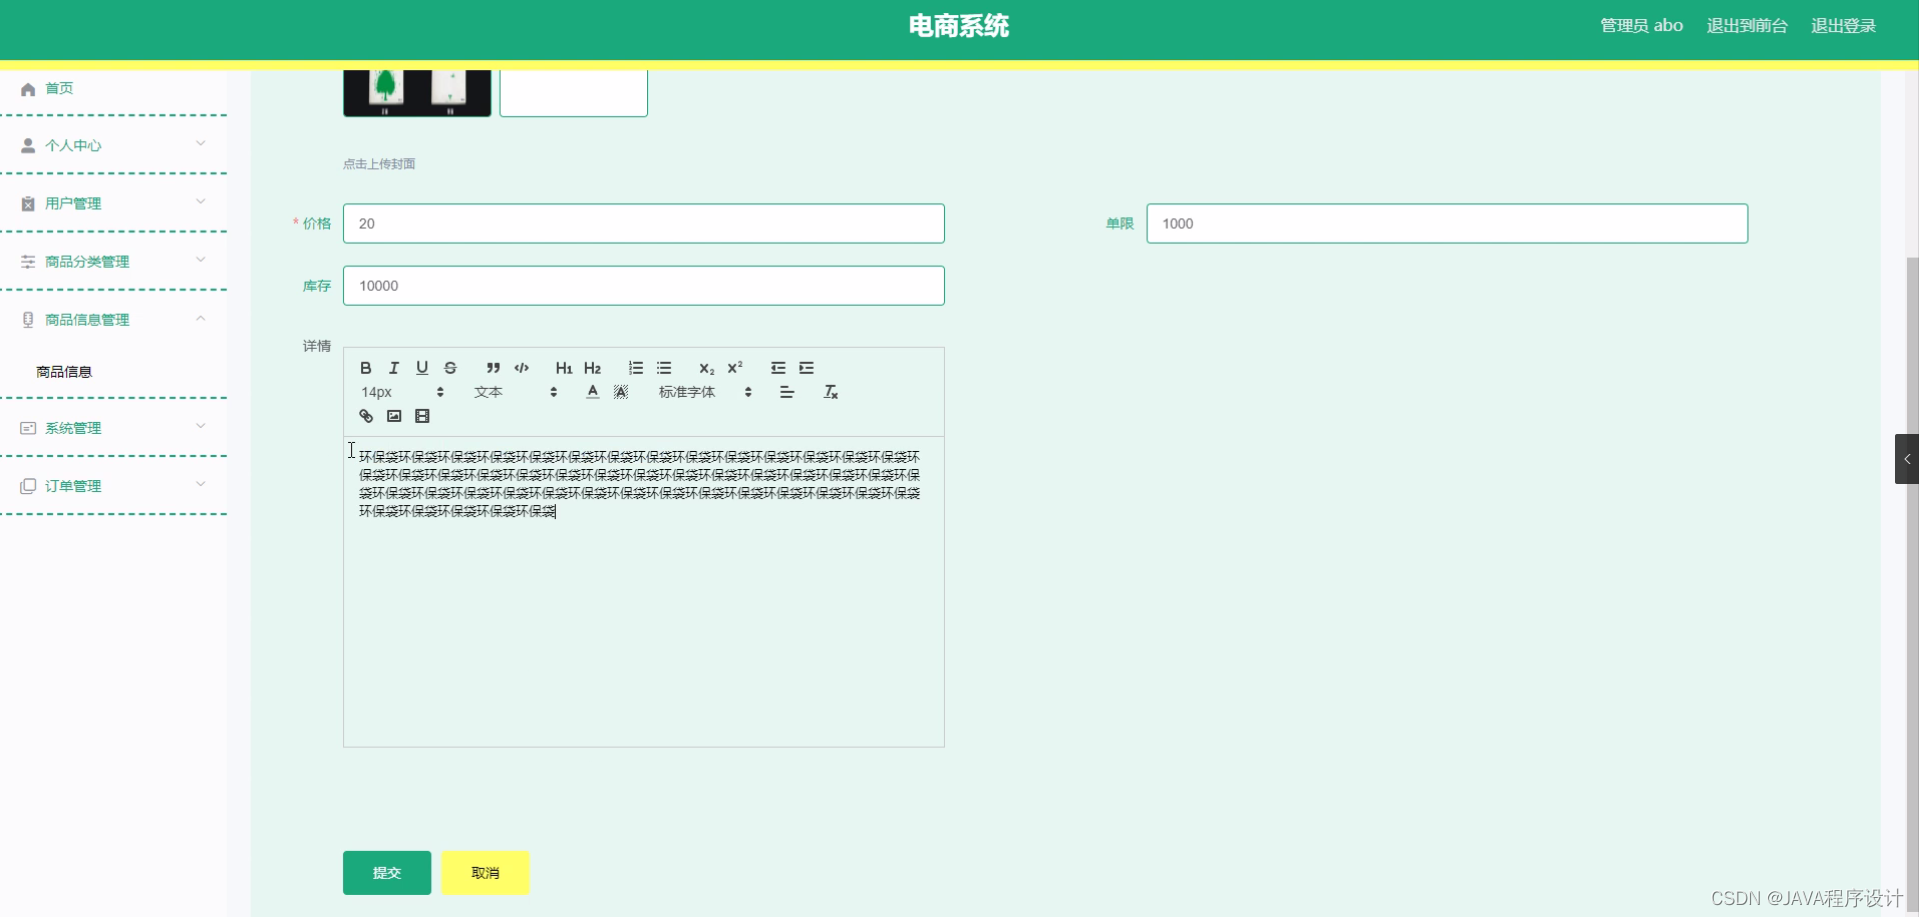1919x917 pixels.
Task: Insert a hyperlink in the details editor
Action: (365, 415)
